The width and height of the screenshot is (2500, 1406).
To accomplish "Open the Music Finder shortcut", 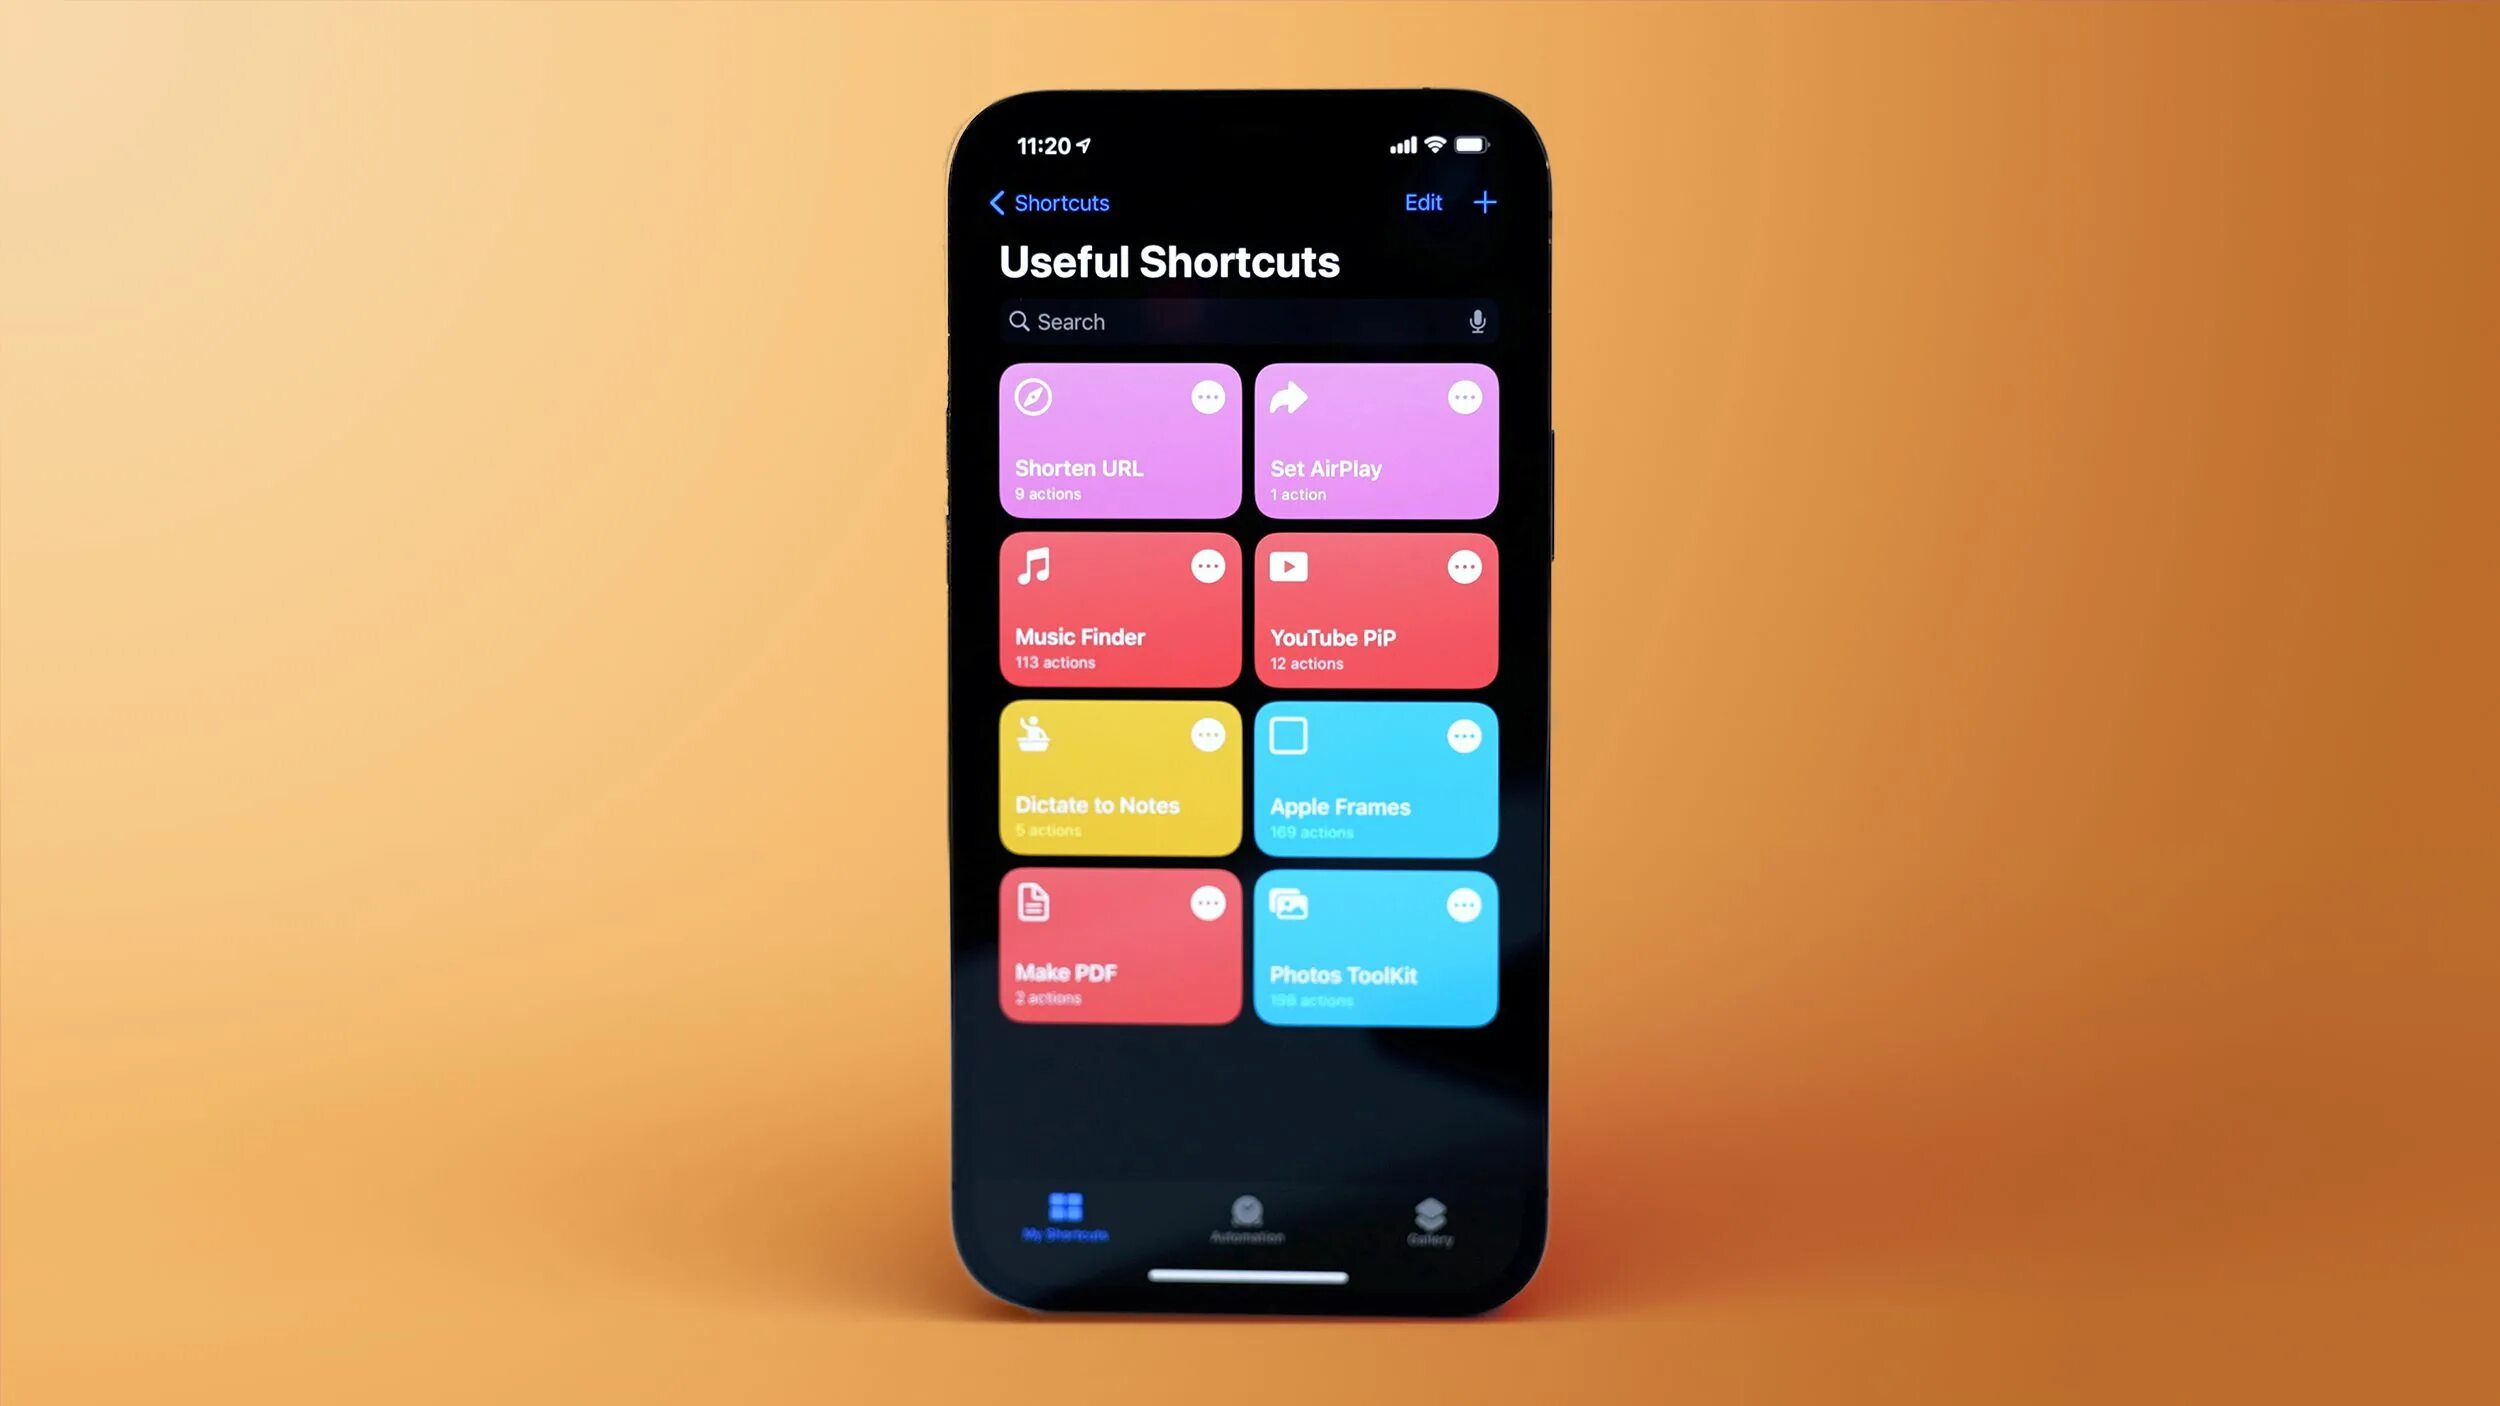I will click(x=1116, y=609).
